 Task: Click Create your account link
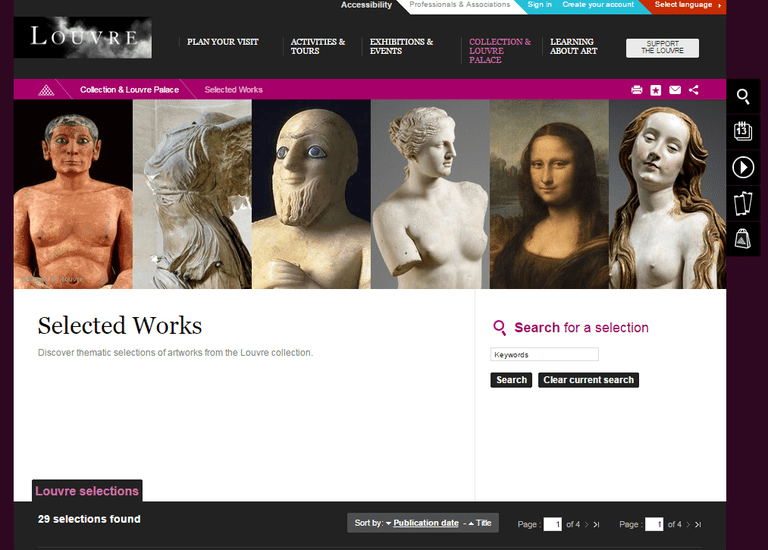598,4
